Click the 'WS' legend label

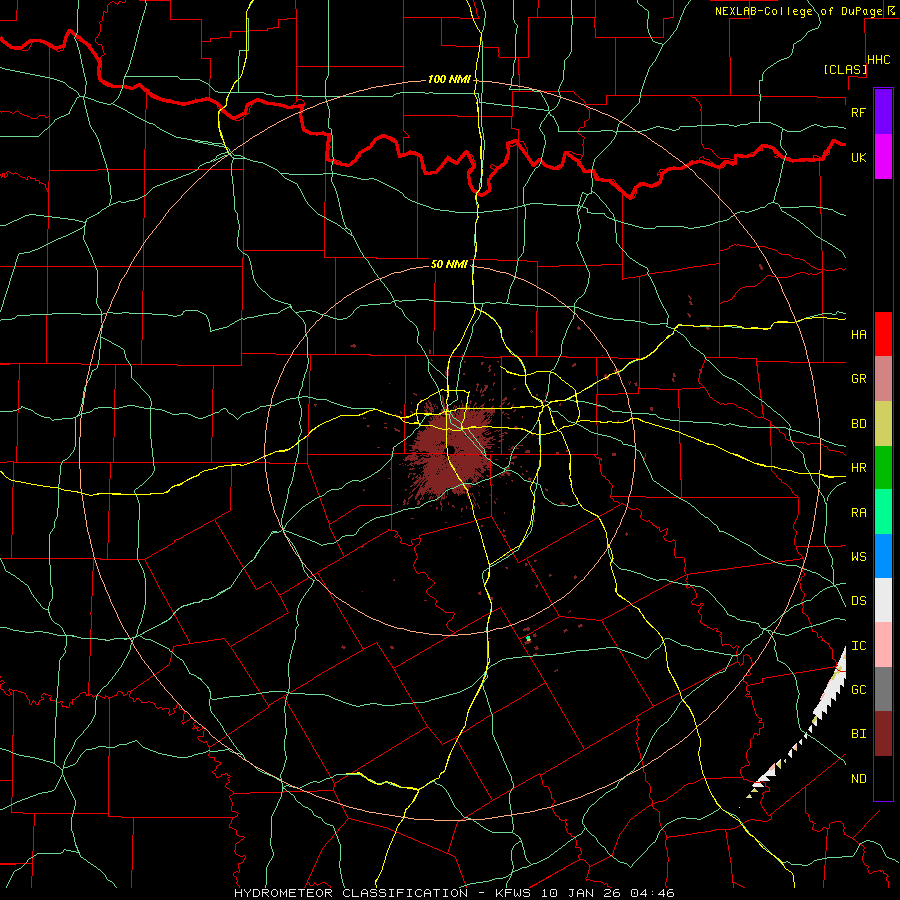click(x=858, y=557)
